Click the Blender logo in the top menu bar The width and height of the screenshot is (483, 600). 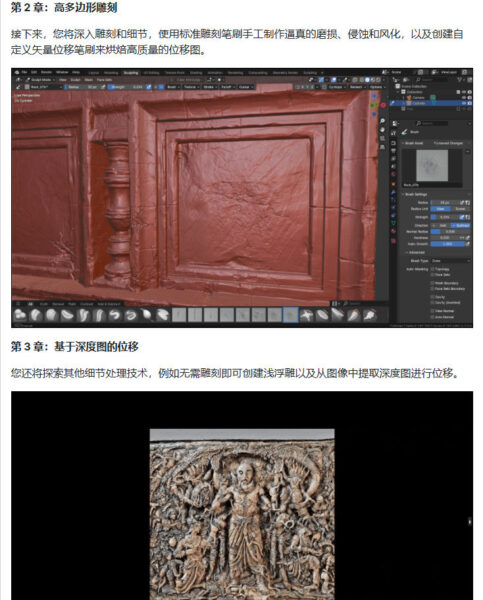(x=16, y=72)
